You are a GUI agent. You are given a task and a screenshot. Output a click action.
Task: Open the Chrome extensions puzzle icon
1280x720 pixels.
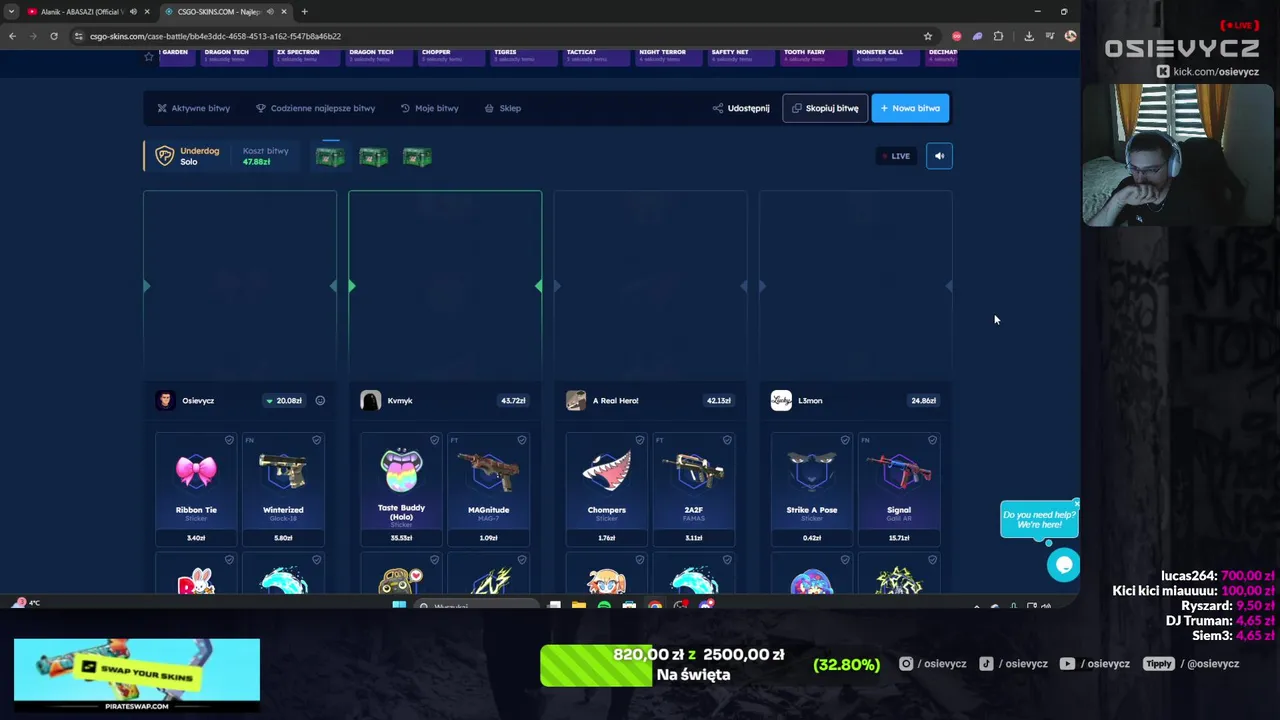point(998,36)
